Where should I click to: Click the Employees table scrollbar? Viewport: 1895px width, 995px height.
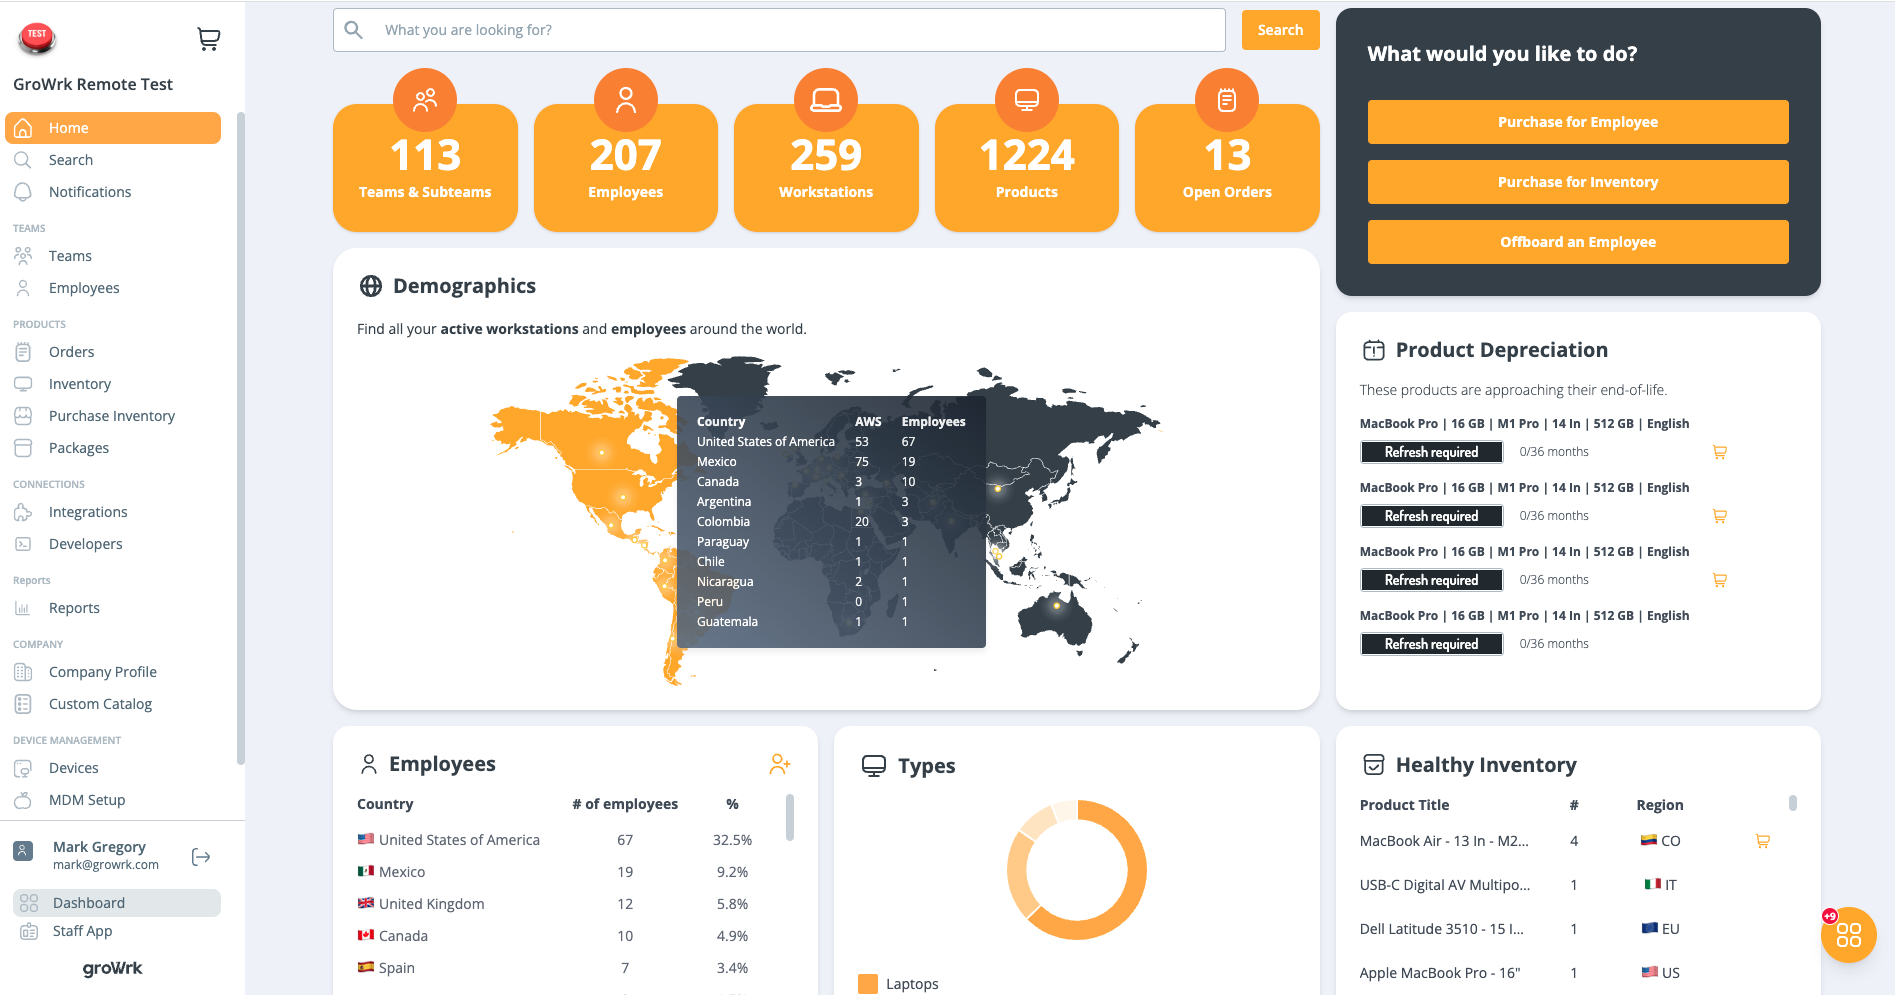[x=790, y=817]
